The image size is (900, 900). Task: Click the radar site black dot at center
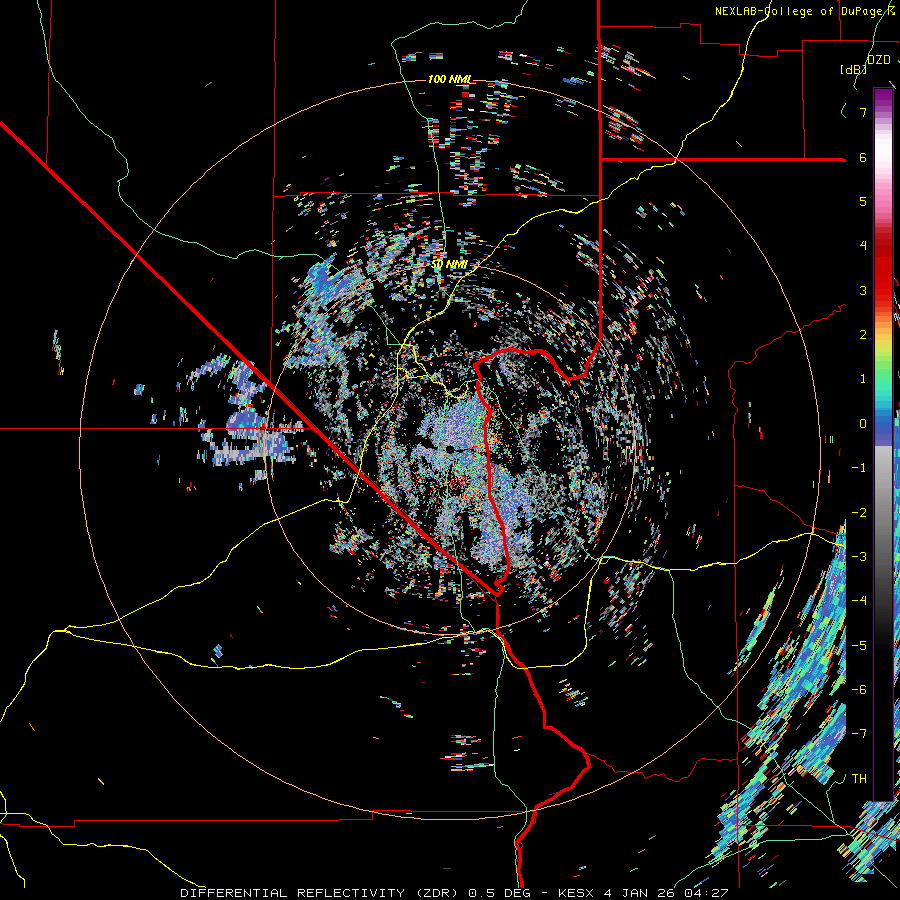[451, 448]
